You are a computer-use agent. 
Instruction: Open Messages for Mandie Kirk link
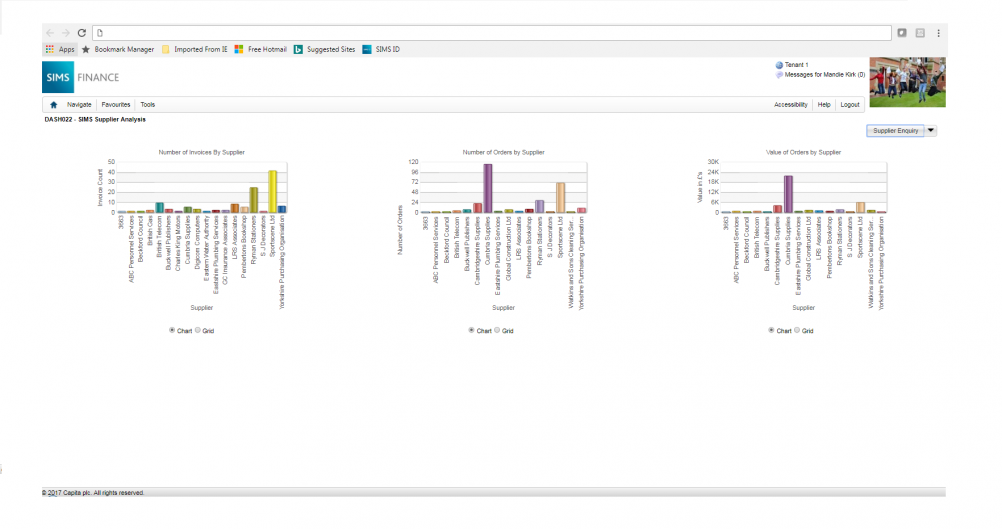[824, 75]
